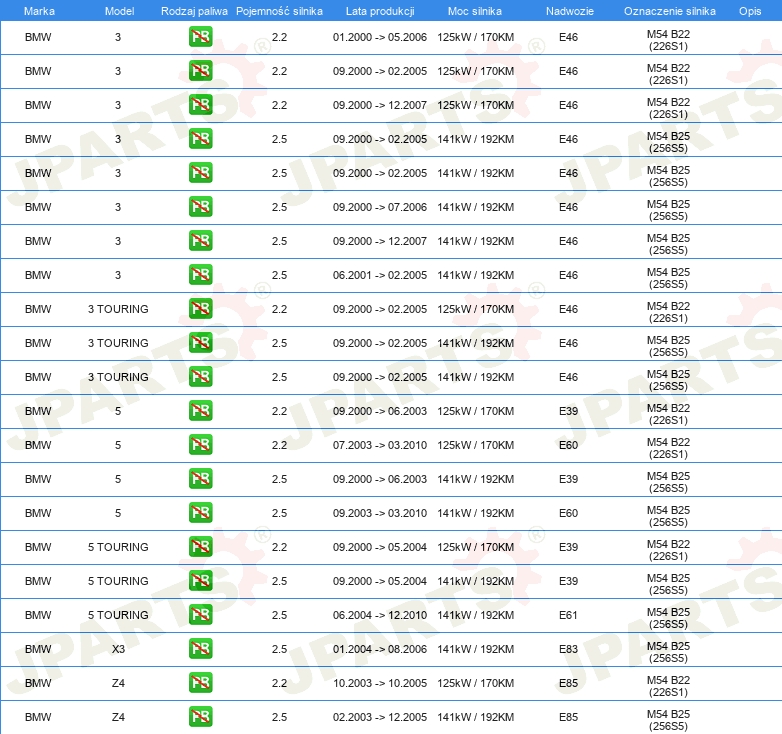
Task: Click E39 cell in BMW 5 09.2000 -> 06.2003 2.2 row
Action: (568, 411)
